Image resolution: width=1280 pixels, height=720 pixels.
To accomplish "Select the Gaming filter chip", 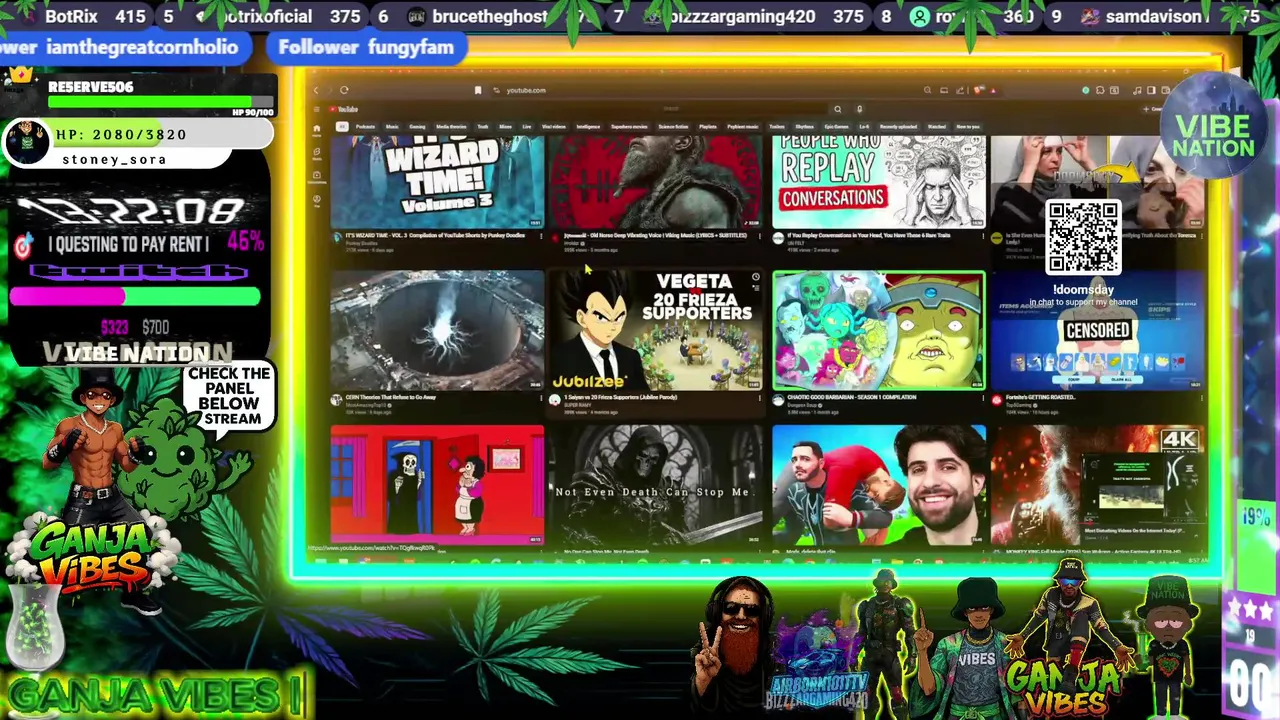I will [417, 127].
